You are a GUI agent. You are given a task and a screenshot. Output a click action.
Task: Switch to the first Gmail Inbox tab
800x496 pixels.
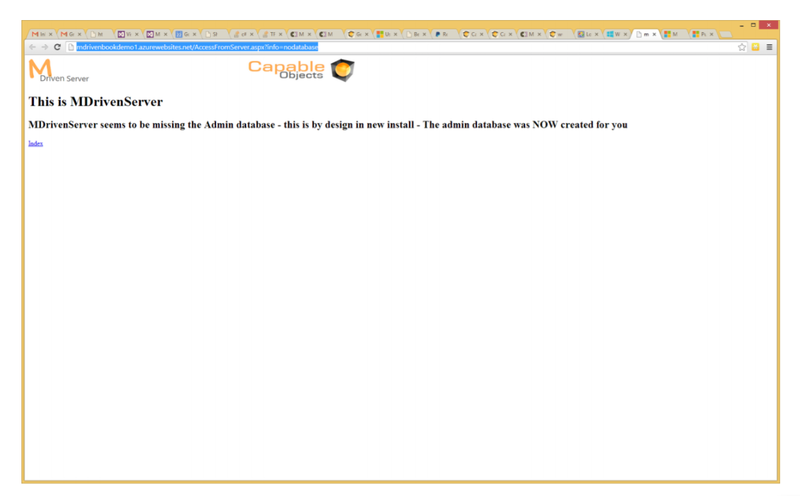pos(40,34)
